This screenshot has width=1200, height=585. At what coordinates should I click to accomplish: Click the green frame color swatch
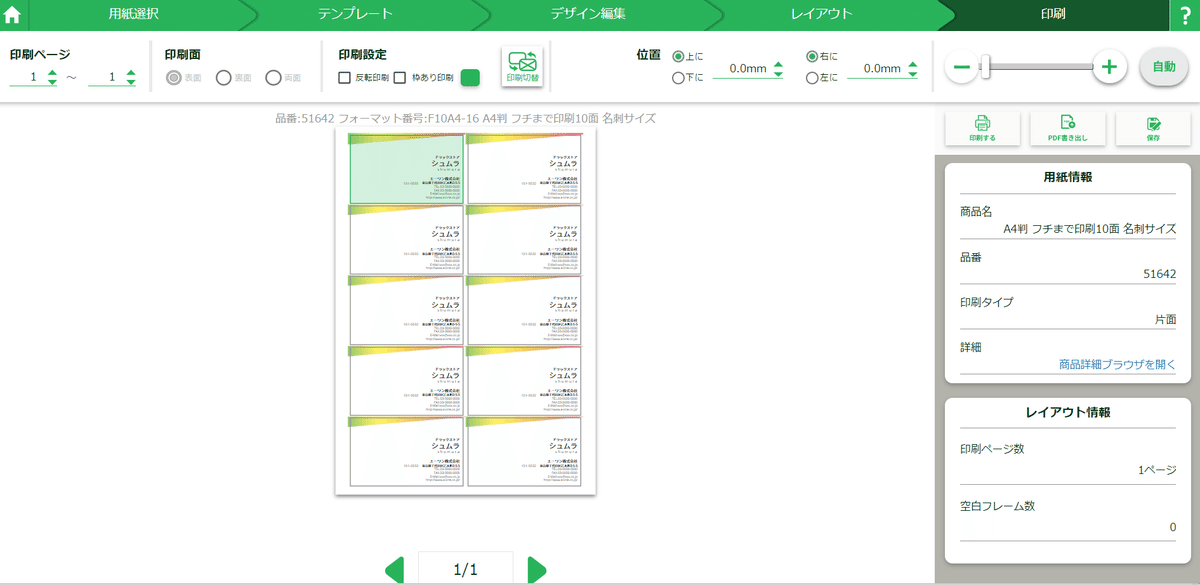tap(470, 77)
